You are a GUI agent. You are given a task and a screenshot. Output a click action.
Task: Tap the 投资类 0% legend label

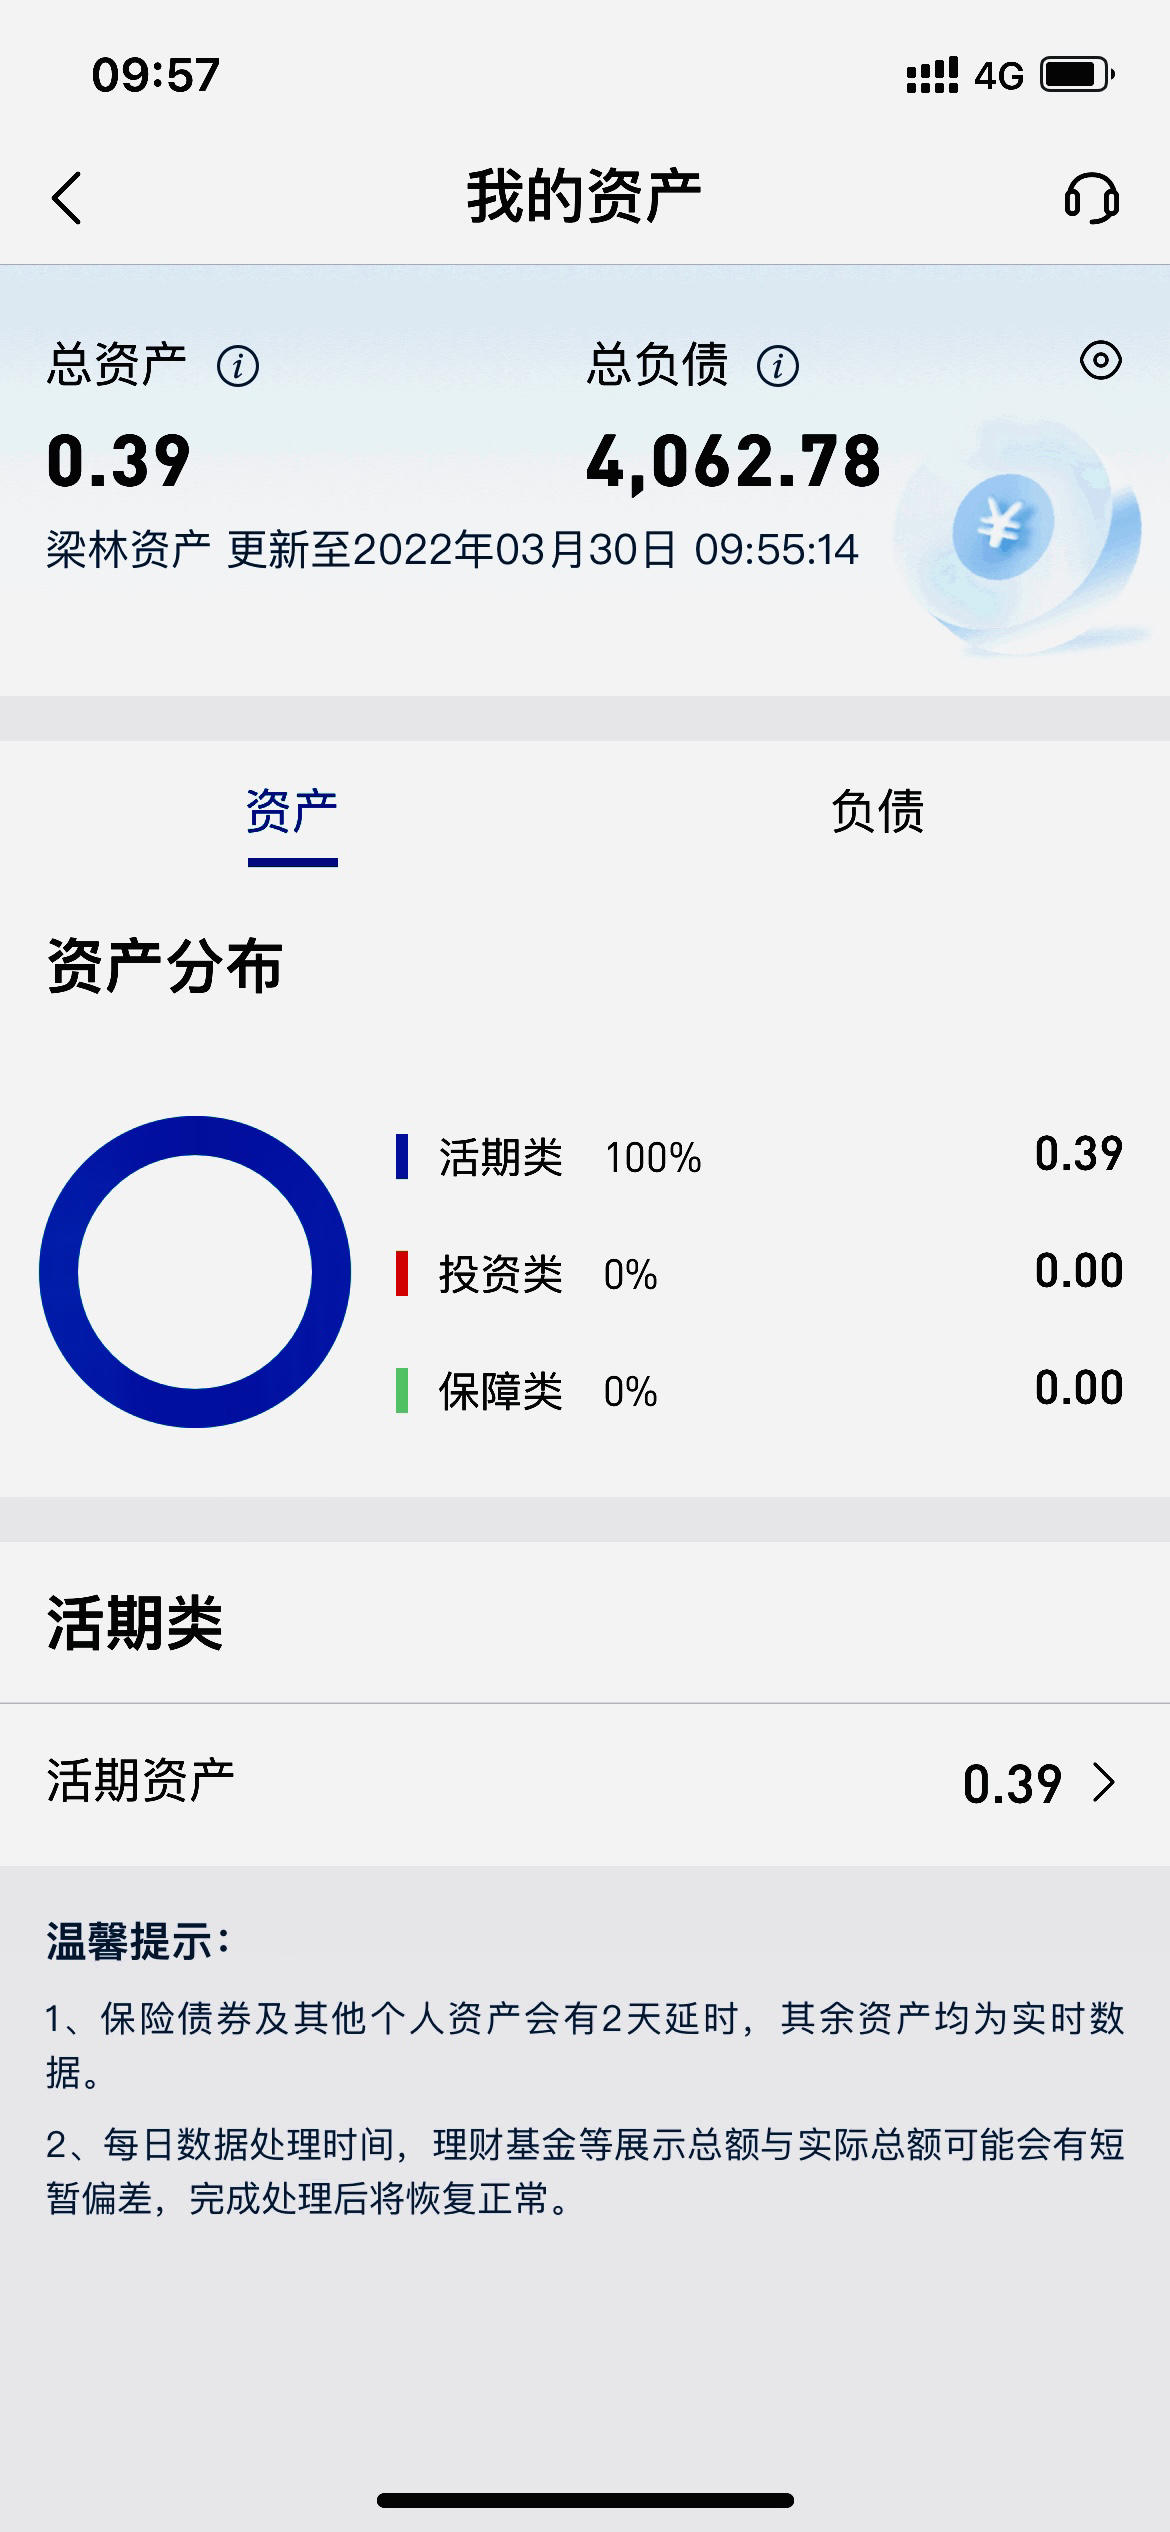[548, 1274]
